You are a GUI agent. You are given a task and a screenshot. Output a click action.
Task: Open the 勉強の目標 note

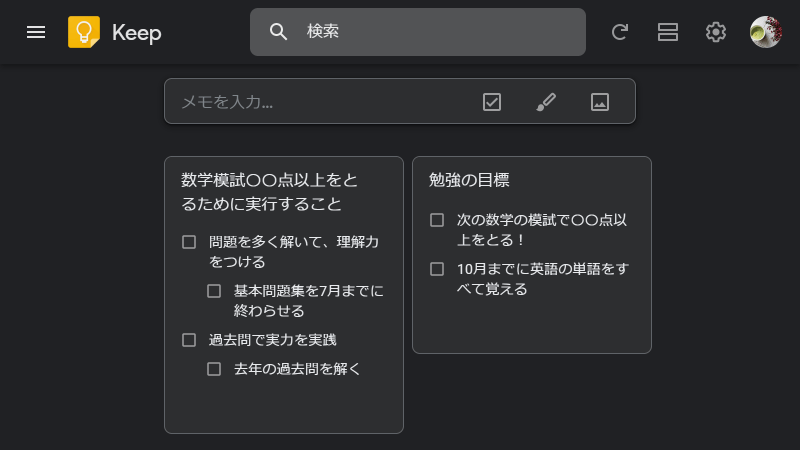[469, 180]
